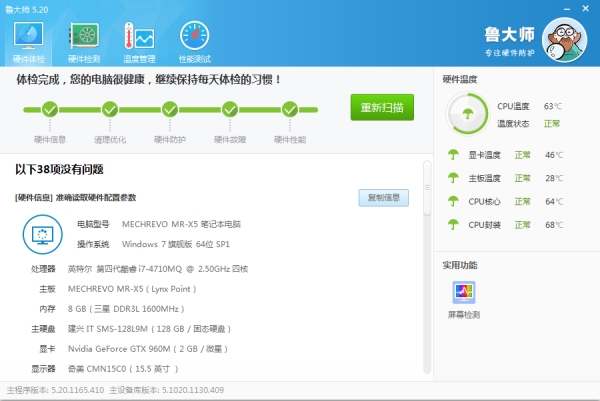Click the umbrella icon beside CPU核心
The image size is (600, 401).
click(453, 201)
